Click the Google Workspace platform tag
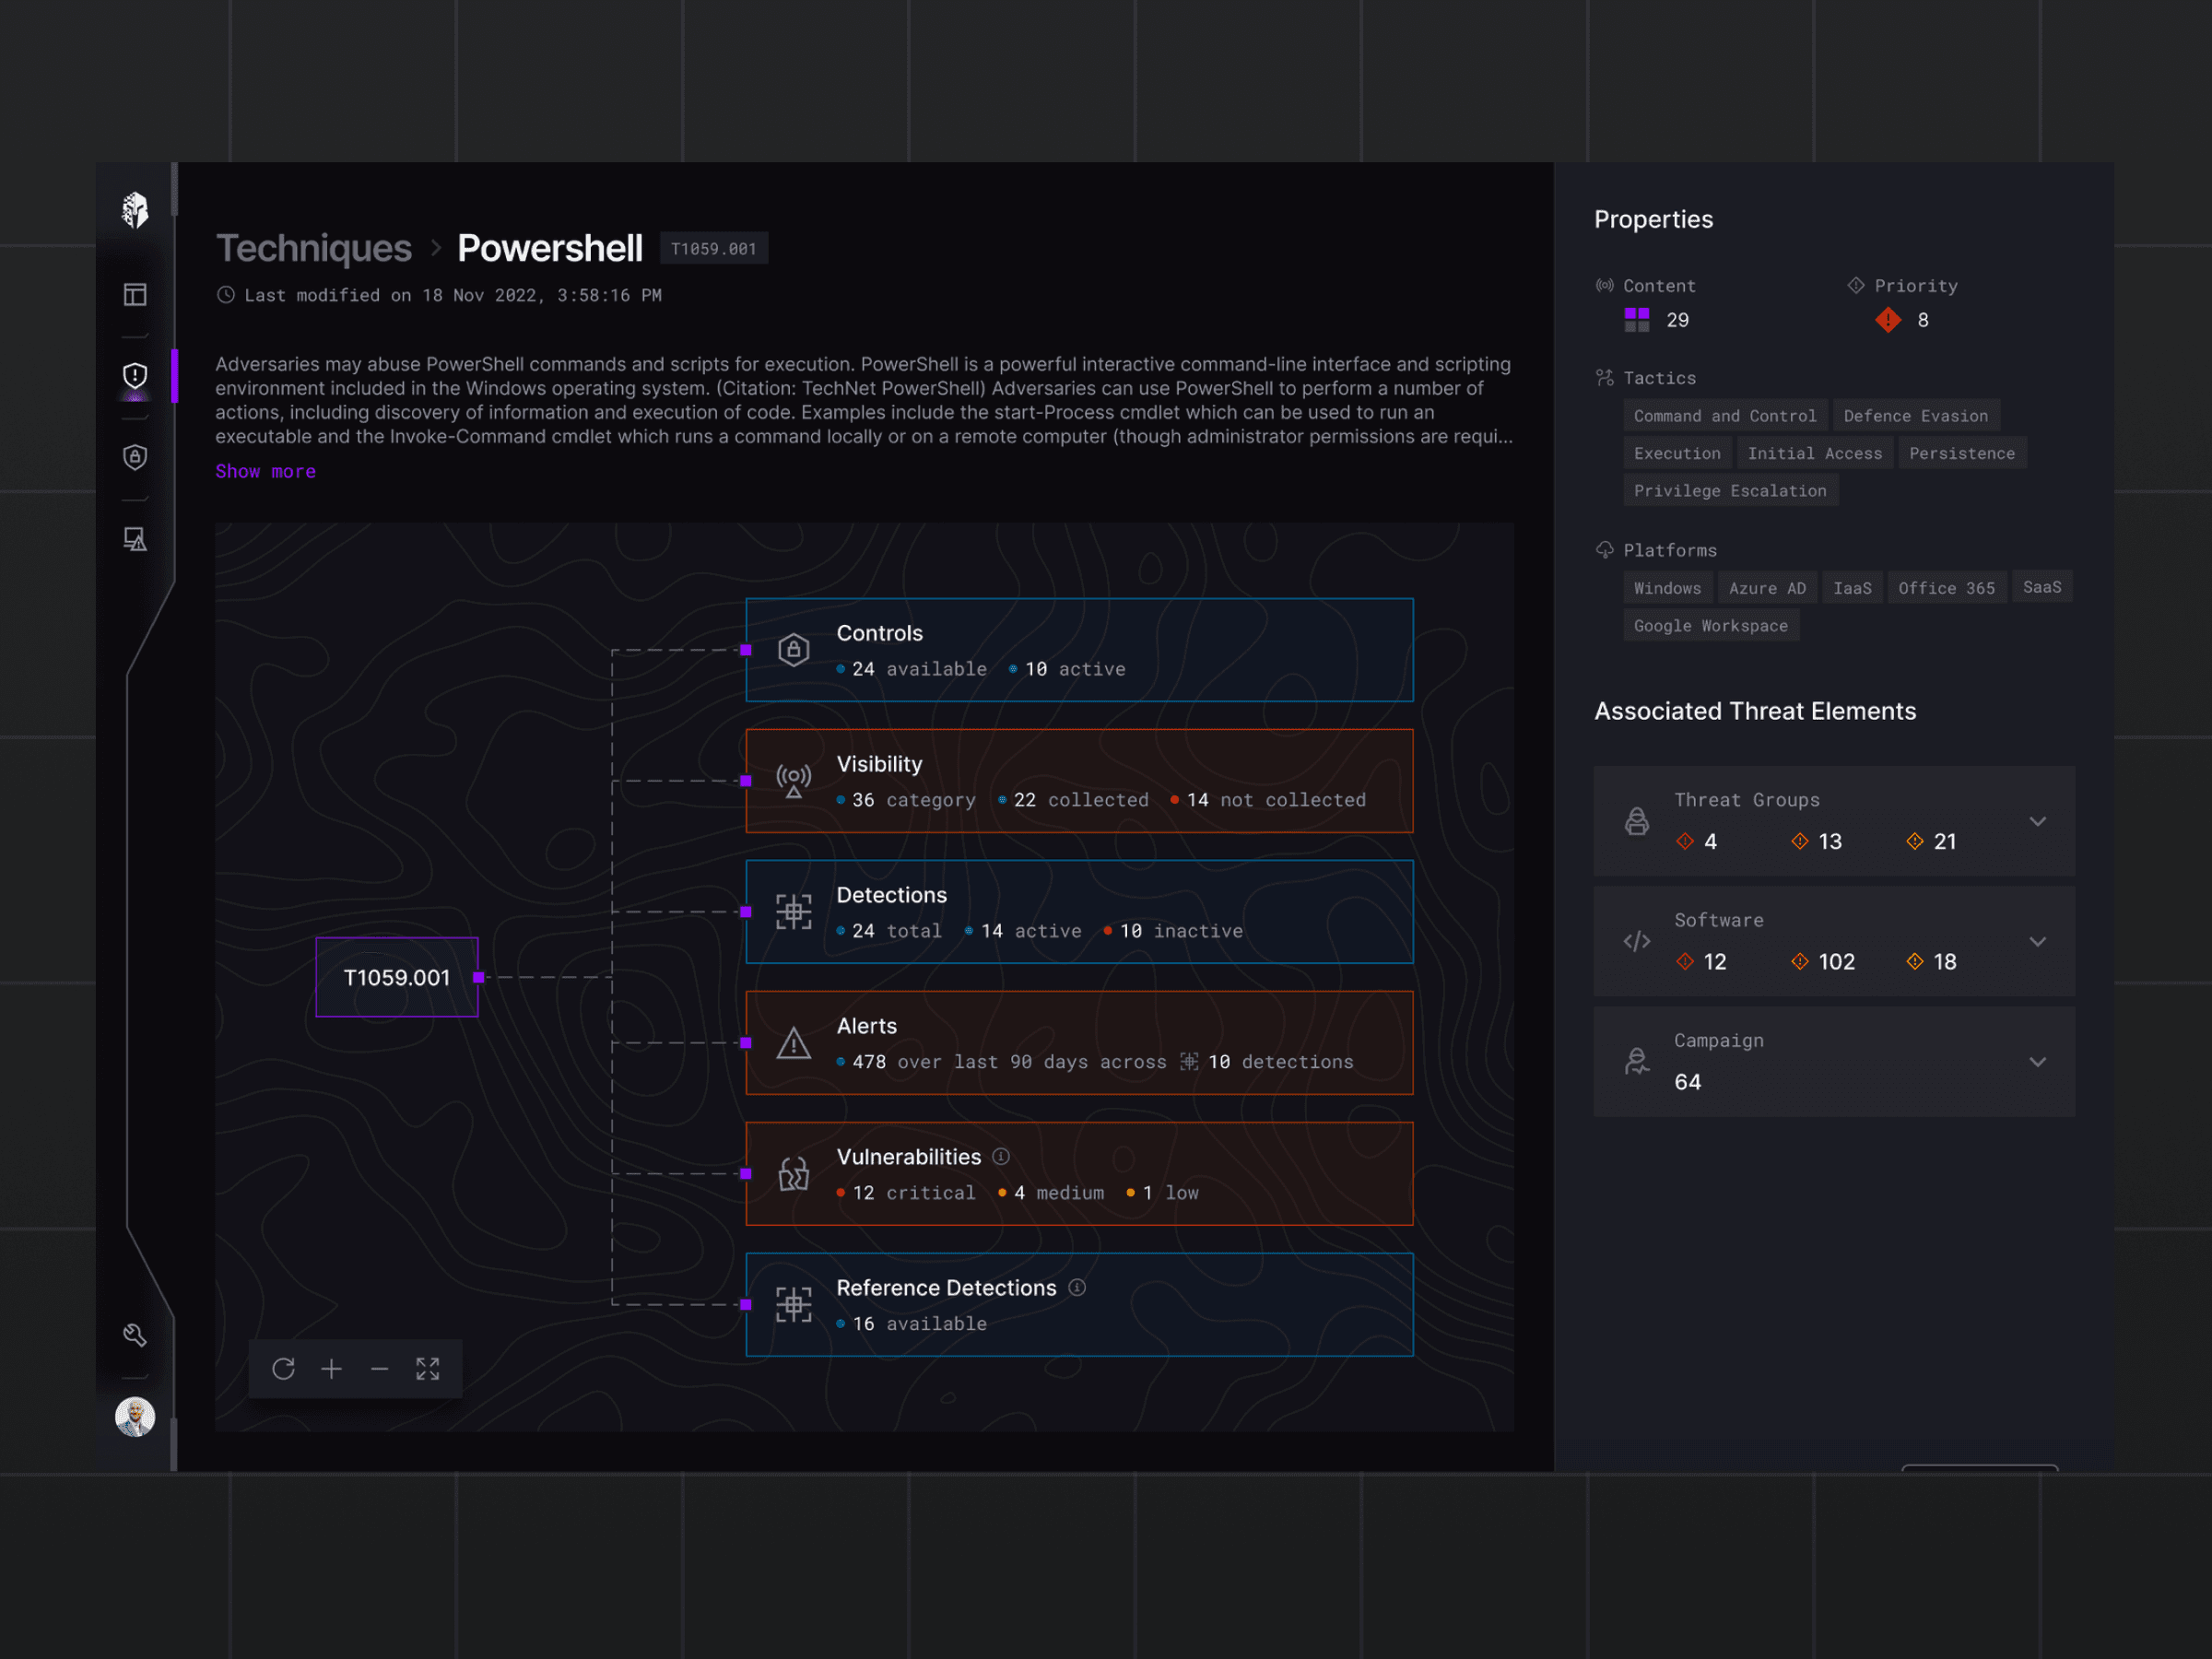The image size is (2212, 1659). (x=1711, y=625)
